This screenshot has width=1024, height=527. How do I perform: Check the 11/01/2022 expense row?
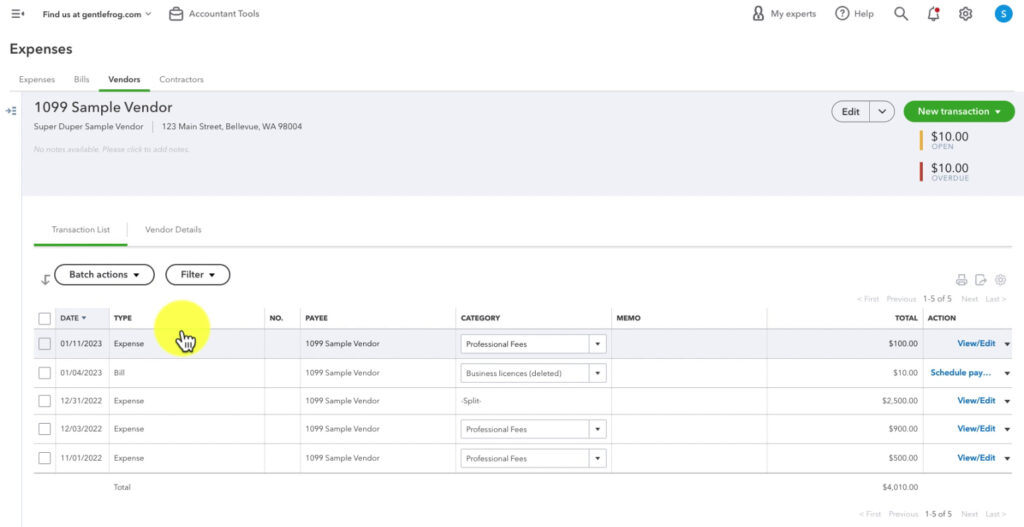tap(44, 458)
